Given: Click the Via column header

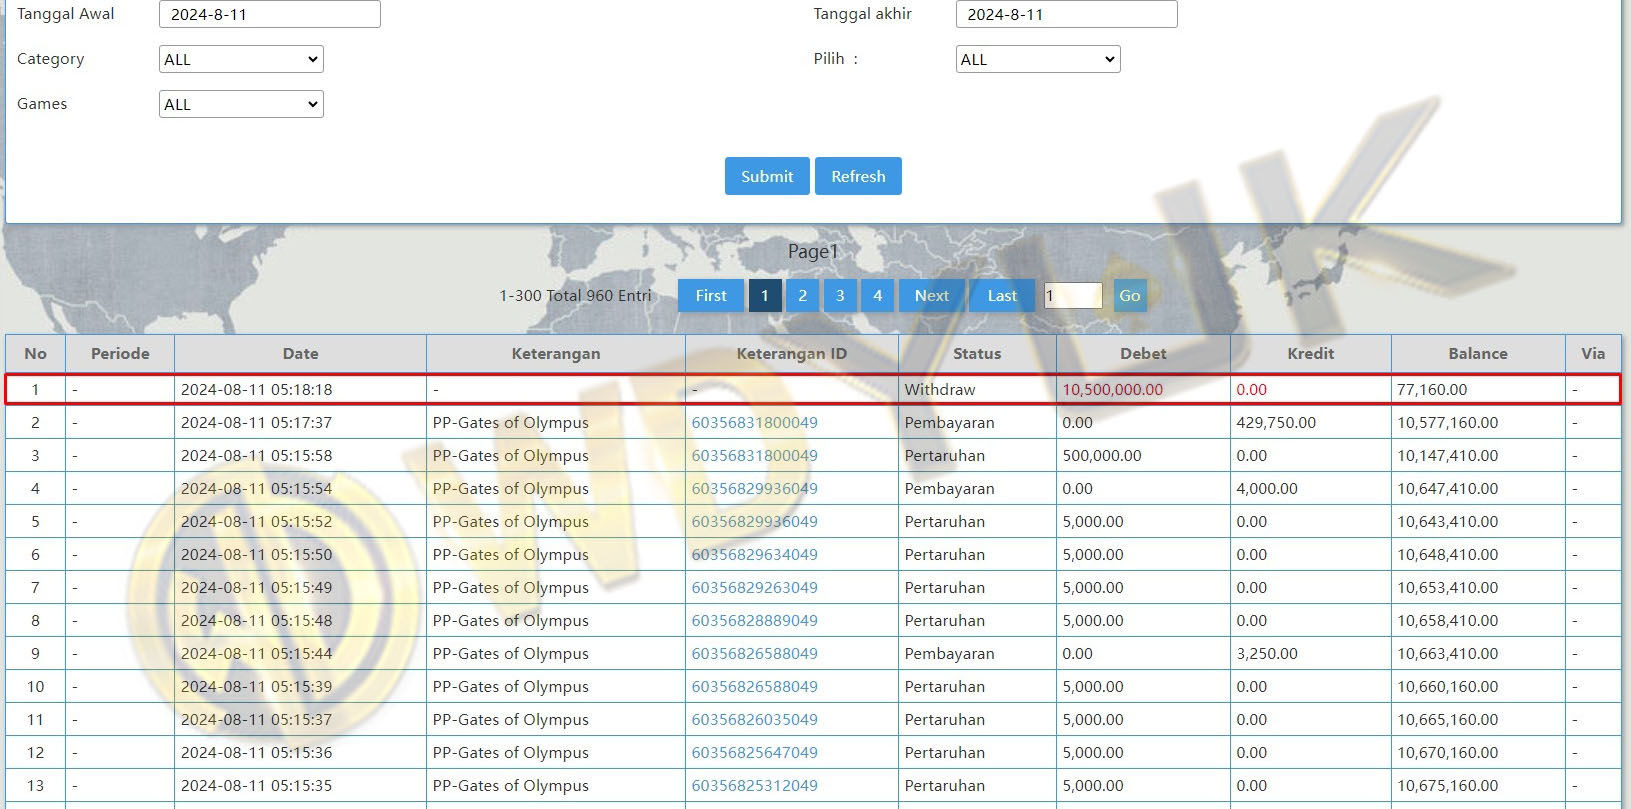Looking at the screenshot, I should click(1593, 353).
